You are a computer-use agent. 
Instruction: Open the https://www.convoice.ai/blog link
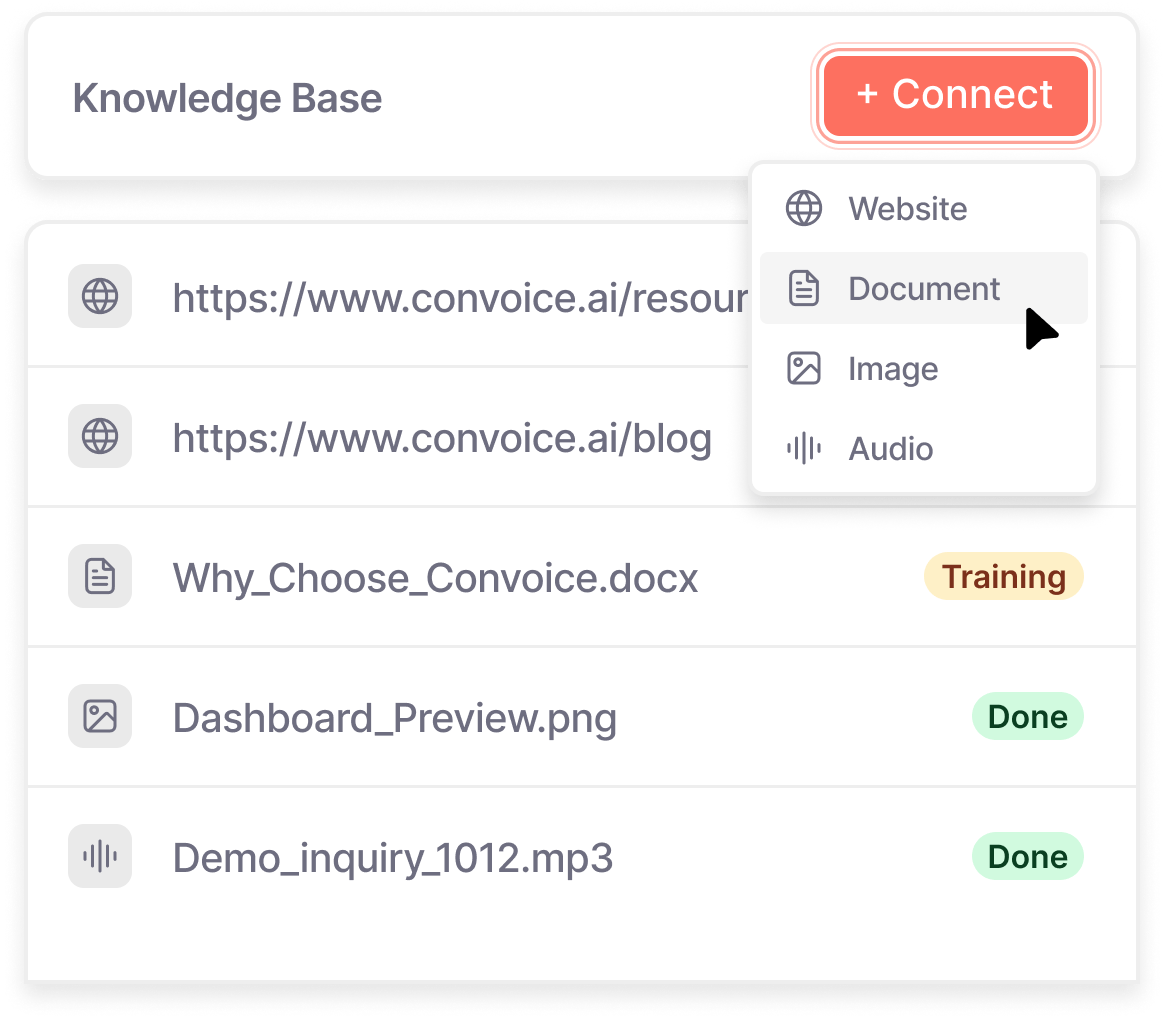coord(442,437)
